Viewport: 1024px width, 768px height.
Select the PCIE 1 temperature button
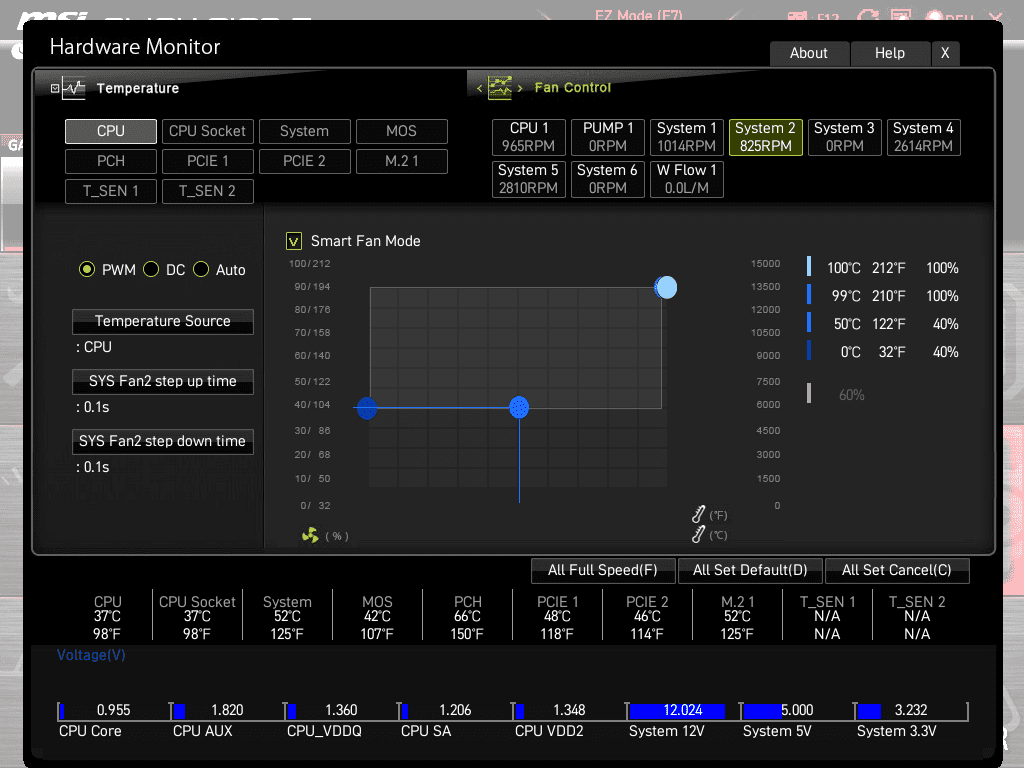click(x=208, y=161)
